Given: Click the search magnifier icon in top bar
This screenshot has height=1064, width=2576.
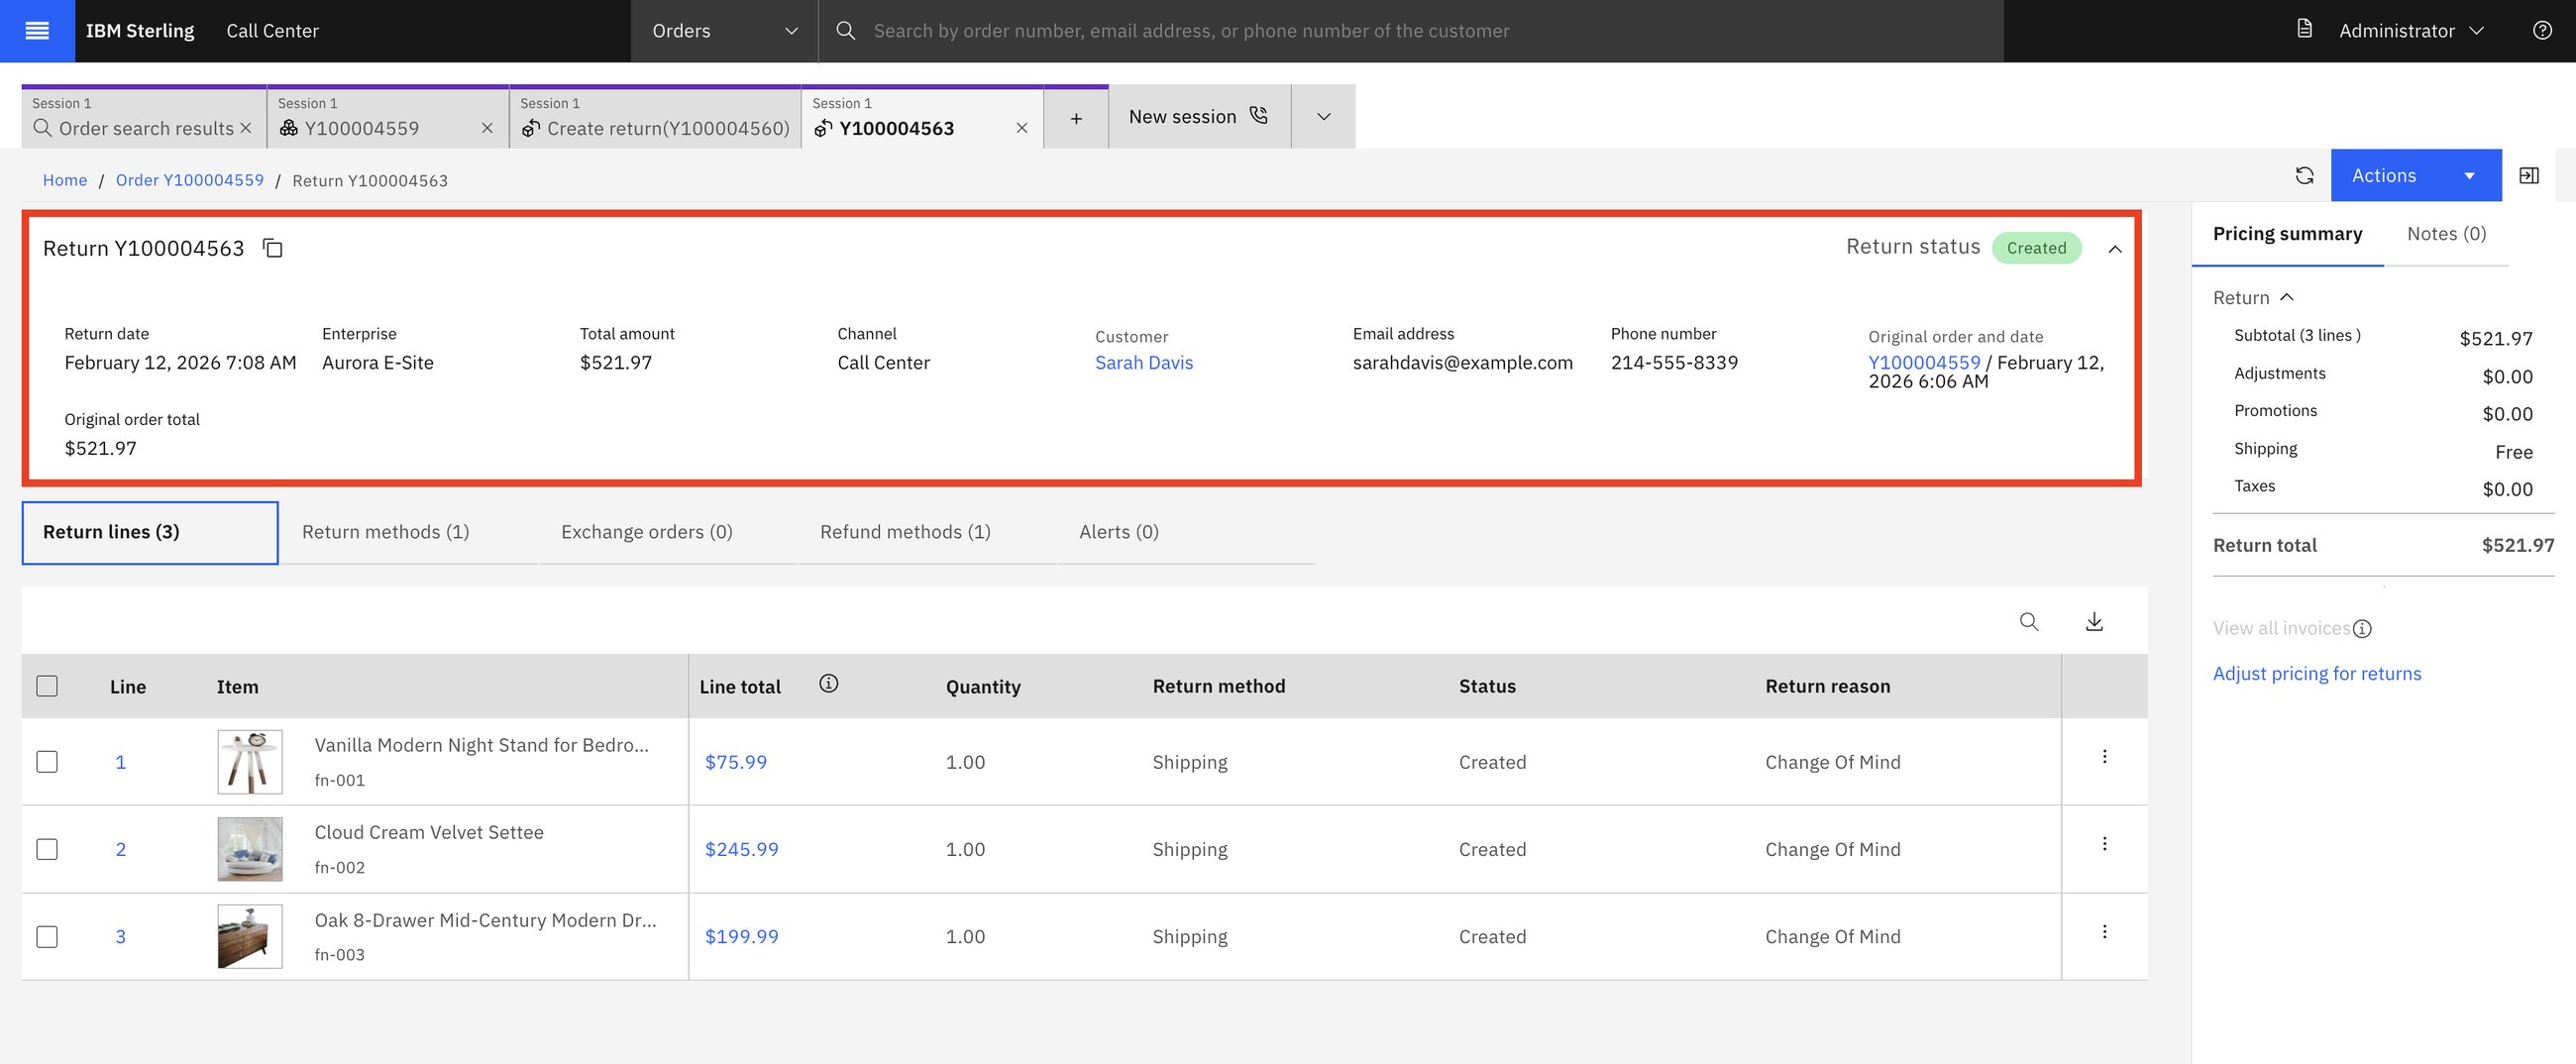Looking at the screenshot, I should [845, 31].
